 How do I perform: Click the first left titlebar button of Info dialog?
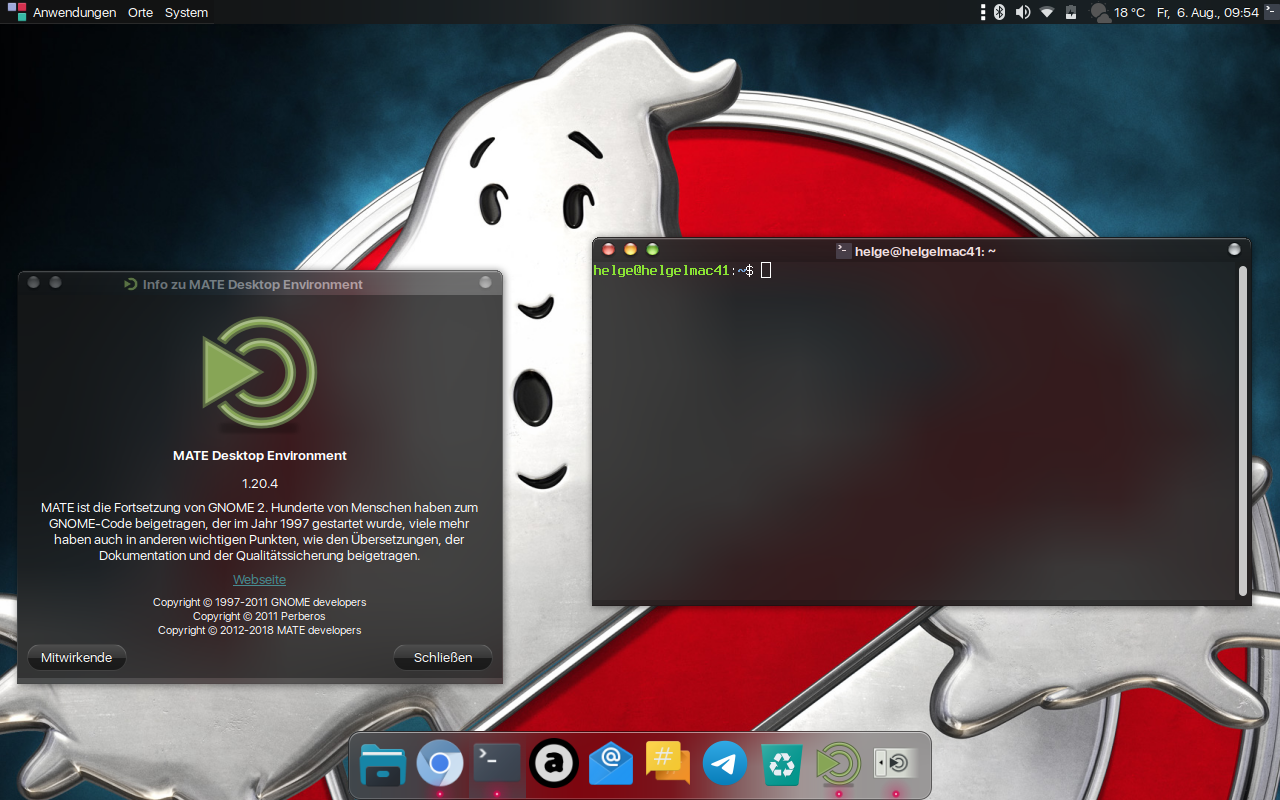tap(34, 282)
